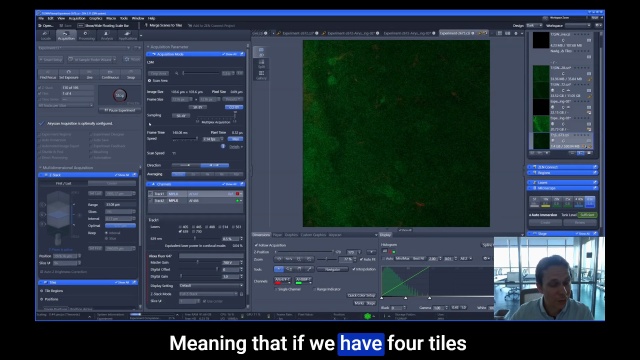Click the Navigator button

click(332, 269)
